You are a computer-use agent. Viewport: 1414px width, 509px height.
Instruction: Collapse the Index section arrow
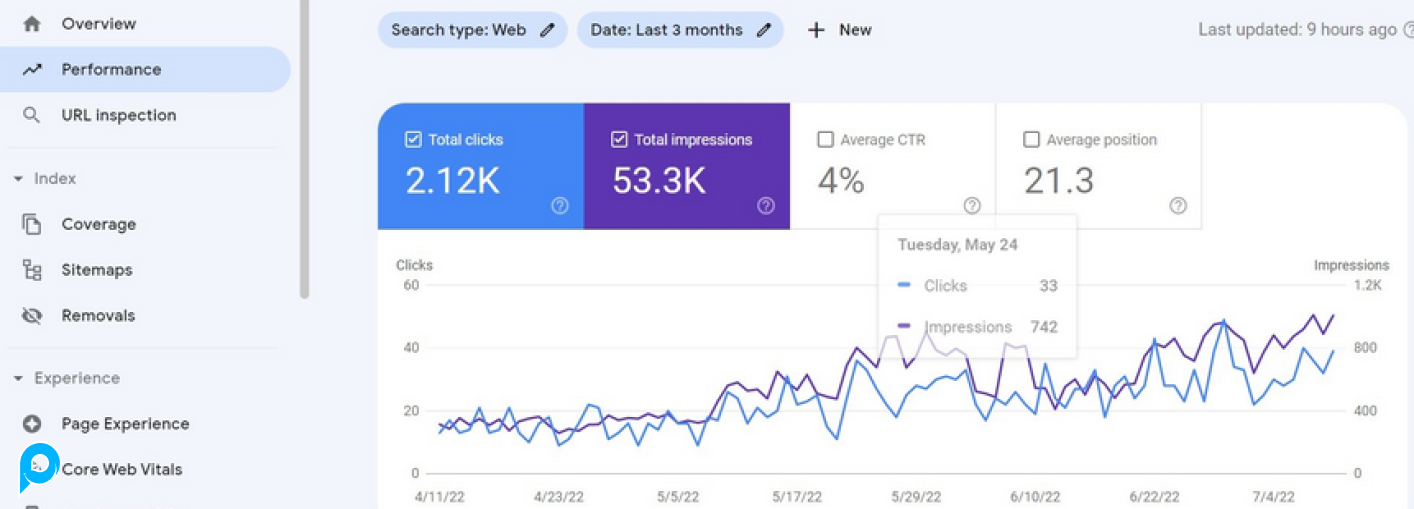18,179
